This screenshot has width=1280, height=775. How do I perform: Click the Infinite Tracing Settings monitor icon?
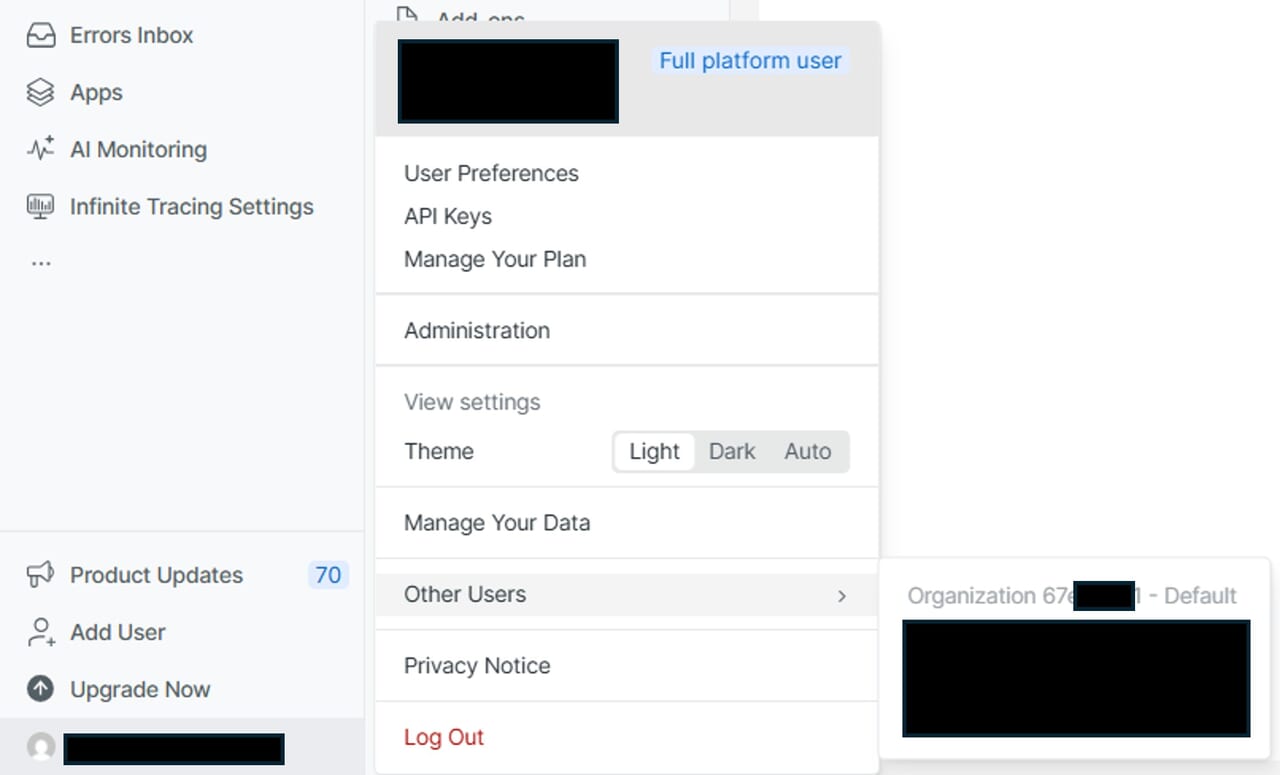click(41, 207)
